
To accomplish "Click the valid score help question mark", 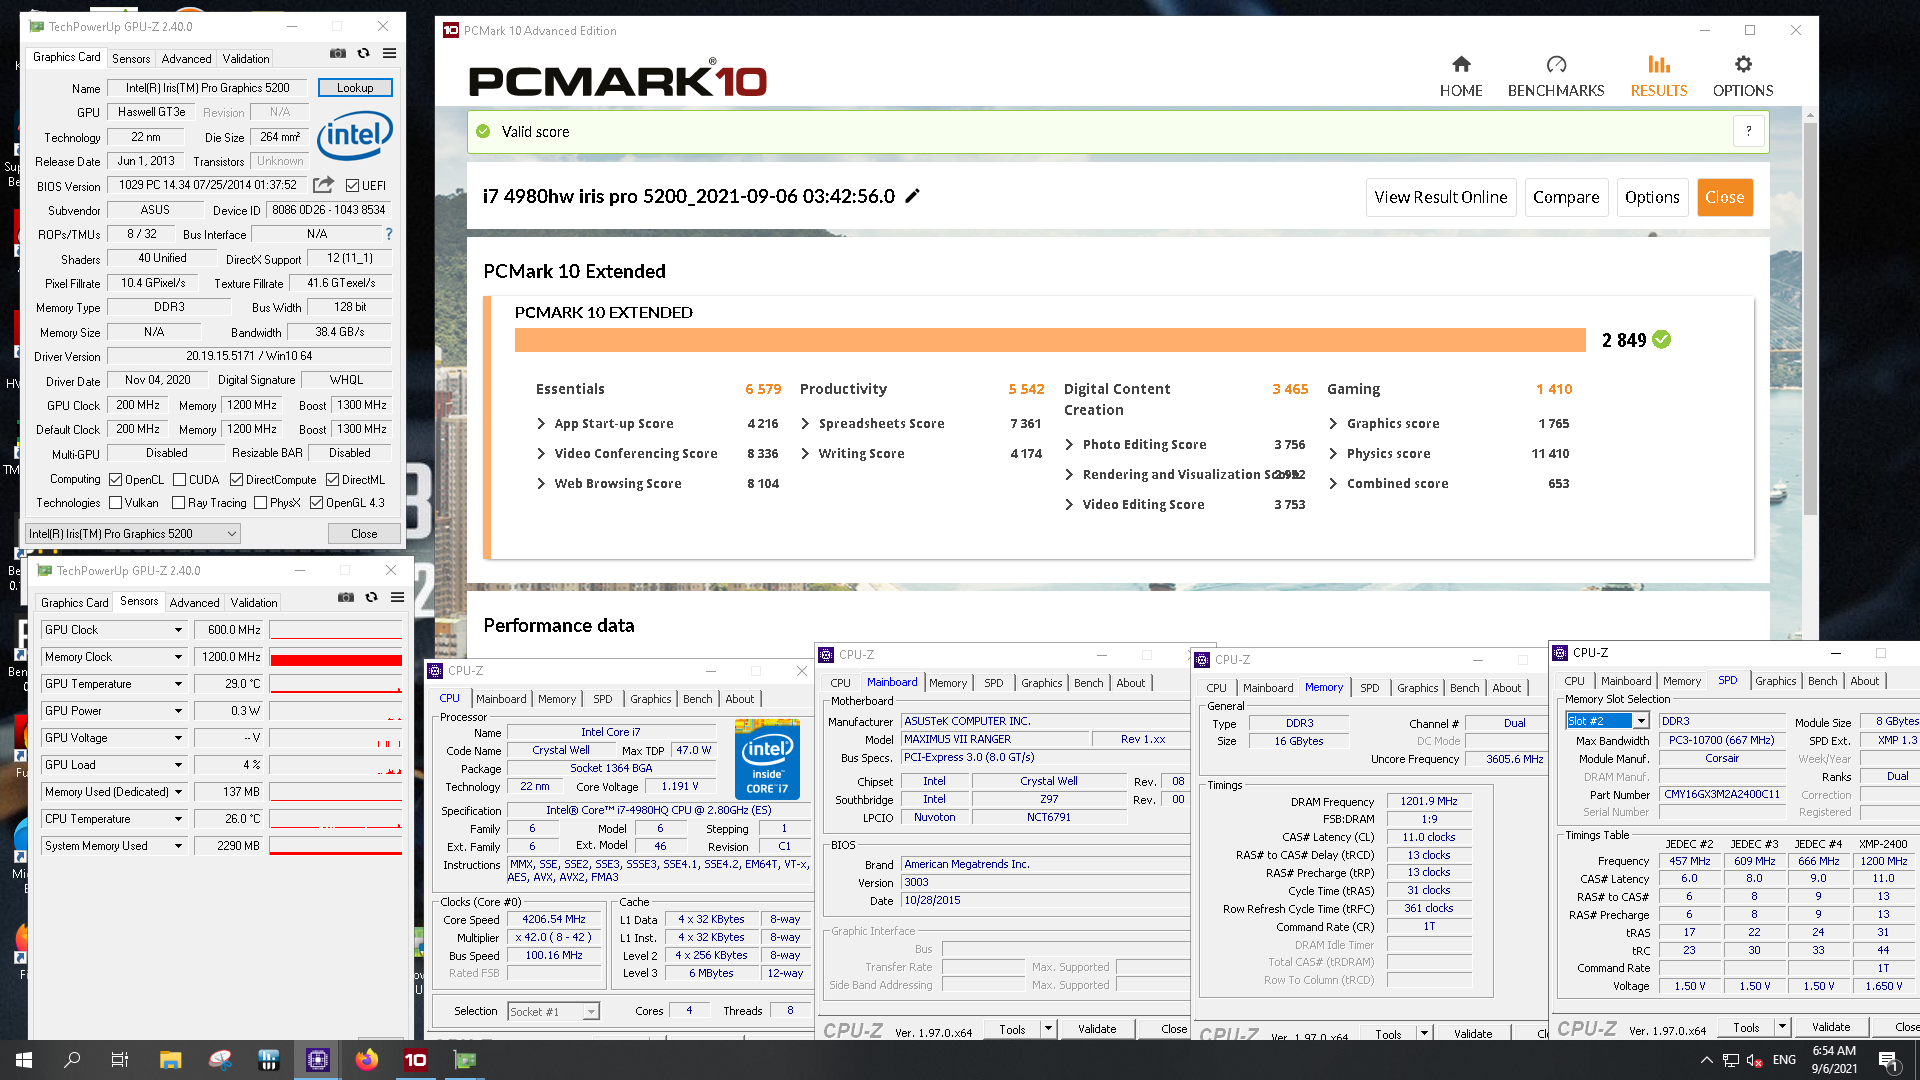I will pos(1748,131).
